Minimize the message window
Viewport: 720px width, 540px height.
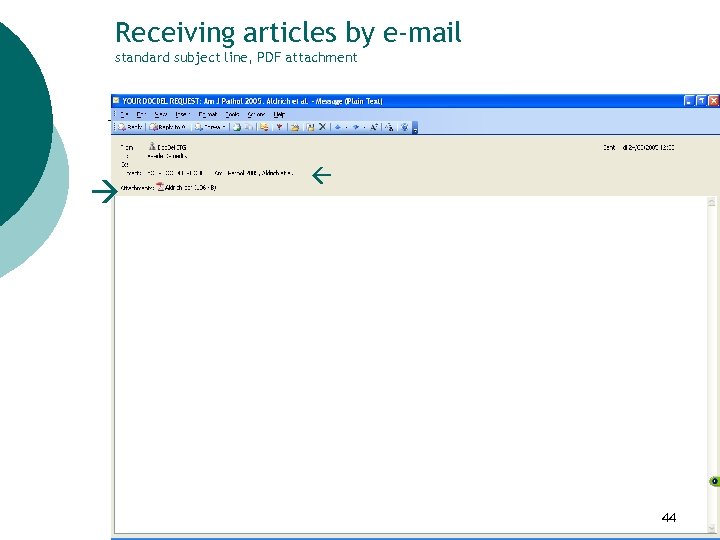[688, 101]
